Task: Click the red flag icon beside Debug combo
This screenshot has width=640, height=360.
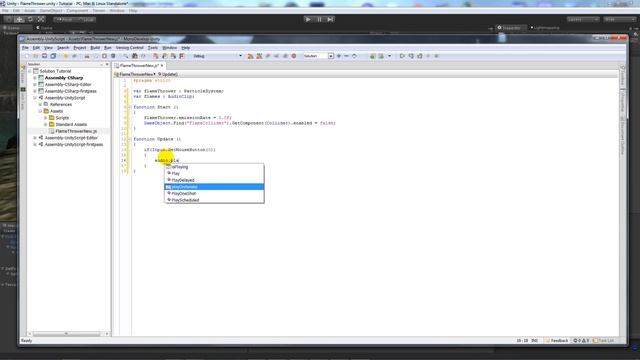Action: point(182,56)
